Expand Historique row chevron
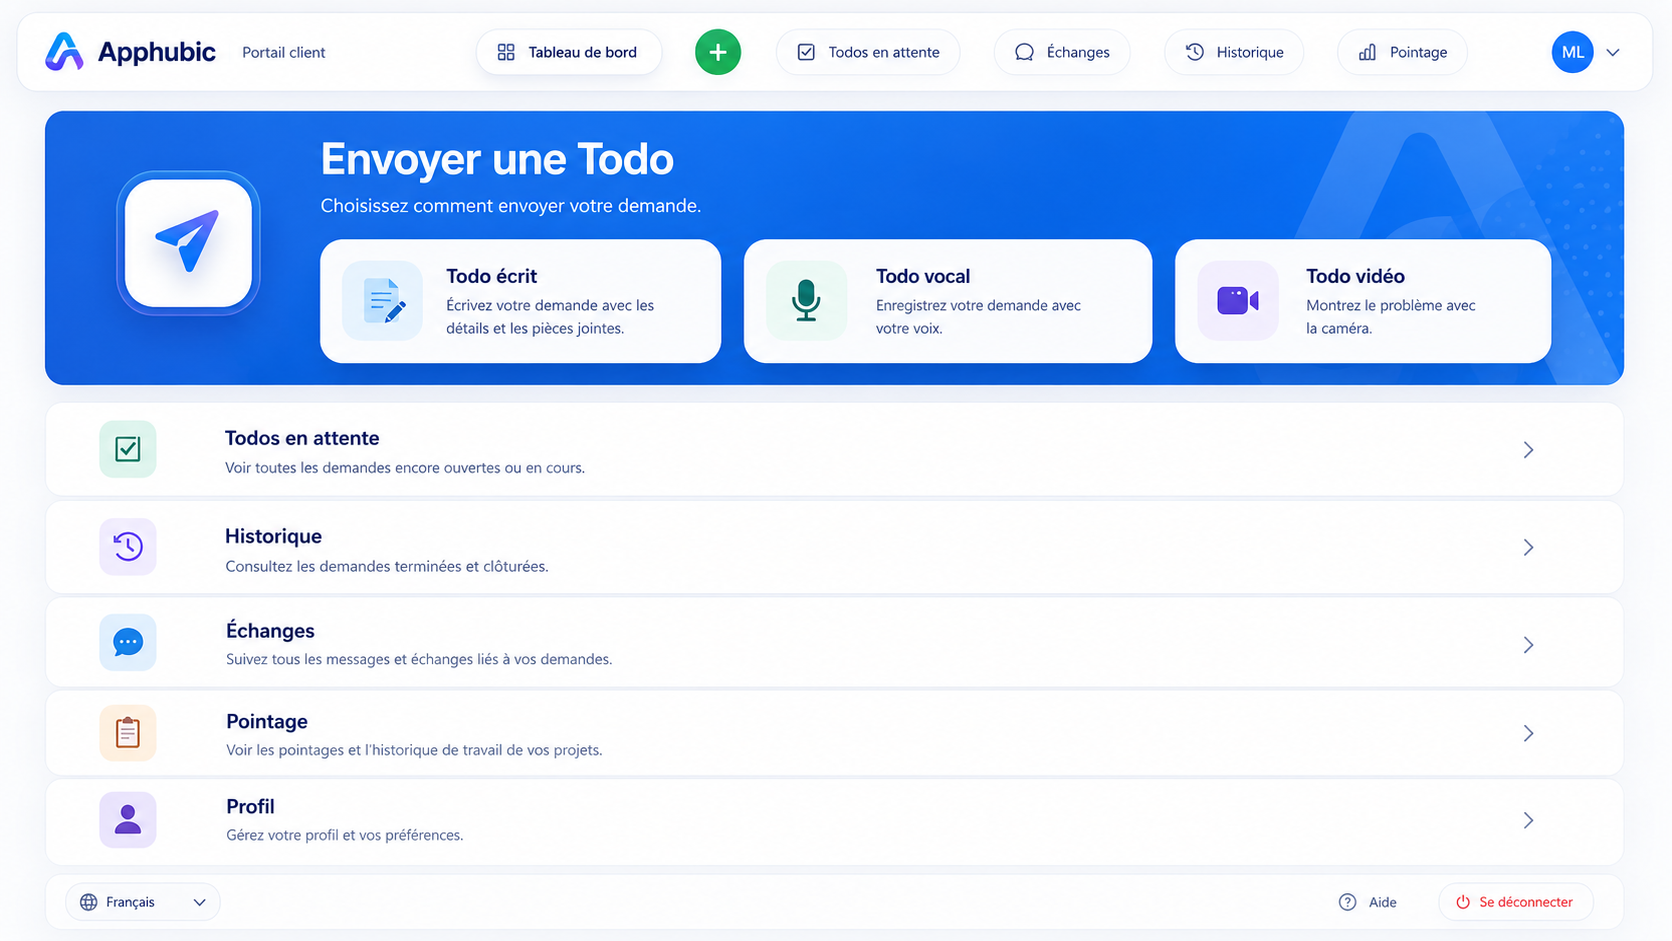The image size is (1672, 941). (x=1528, y=547)
